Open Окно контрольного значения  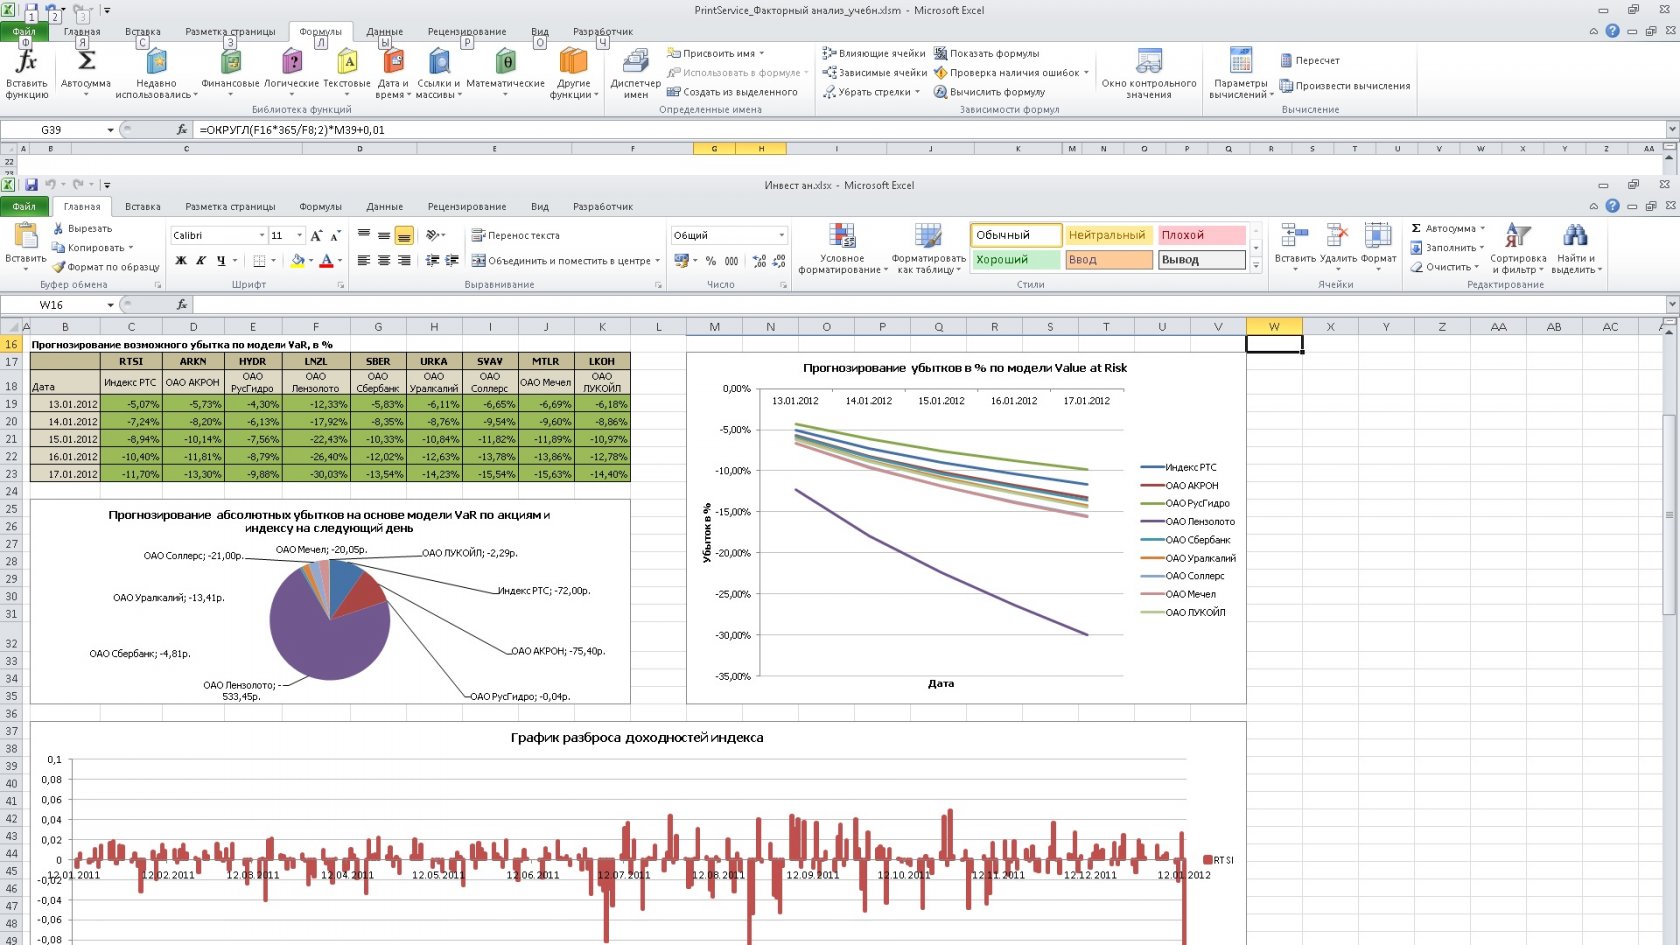click(1149, 74)
